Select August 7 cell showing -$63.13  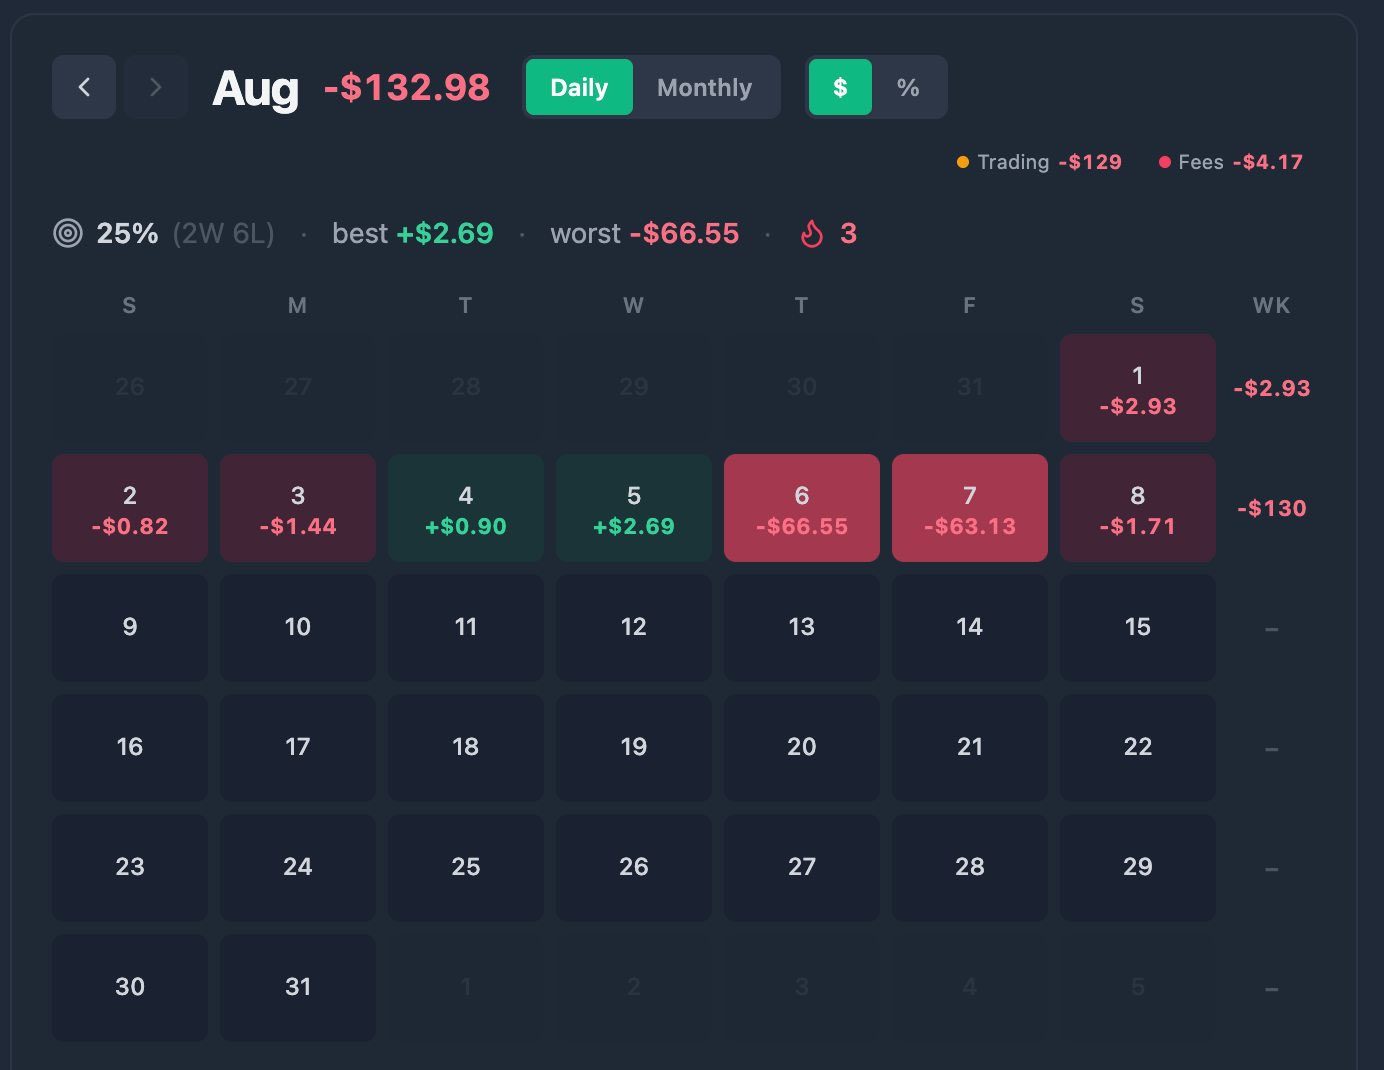click(970, 508)
